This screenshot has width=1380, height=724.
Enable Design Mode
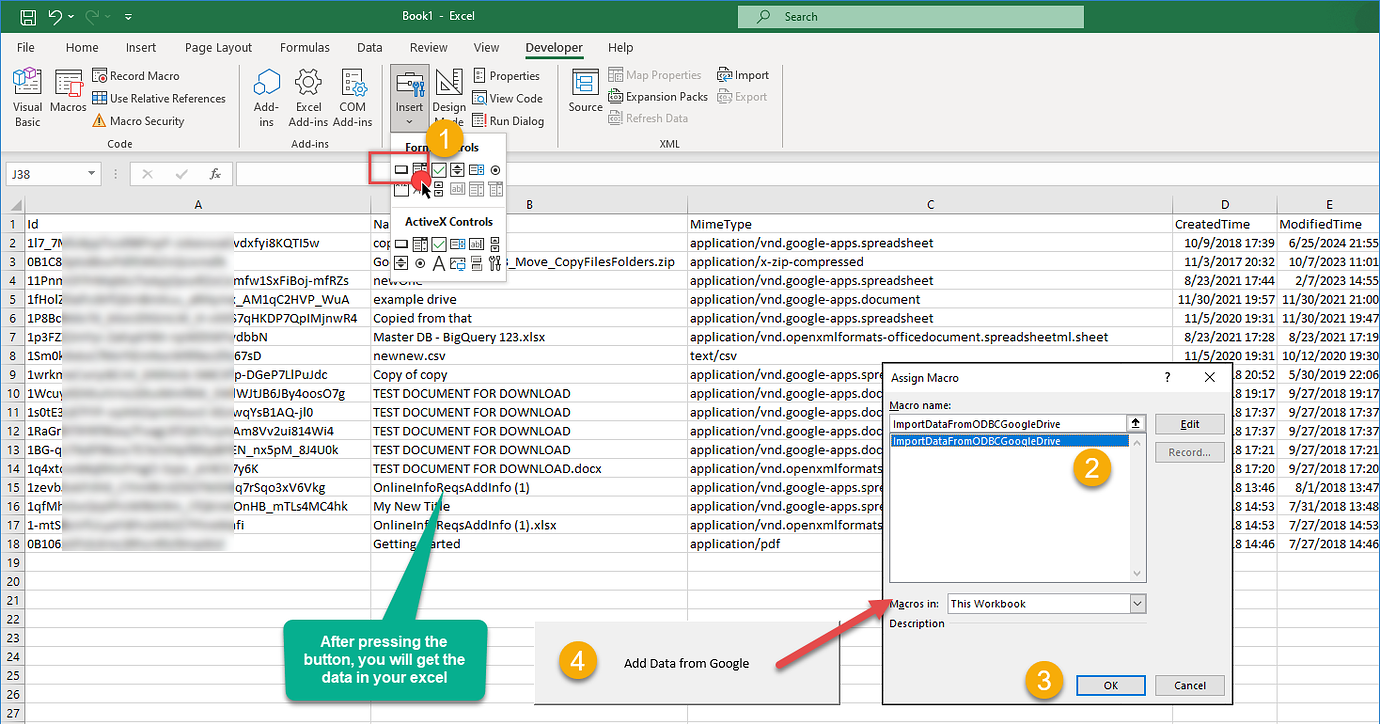tap(448, 95)
